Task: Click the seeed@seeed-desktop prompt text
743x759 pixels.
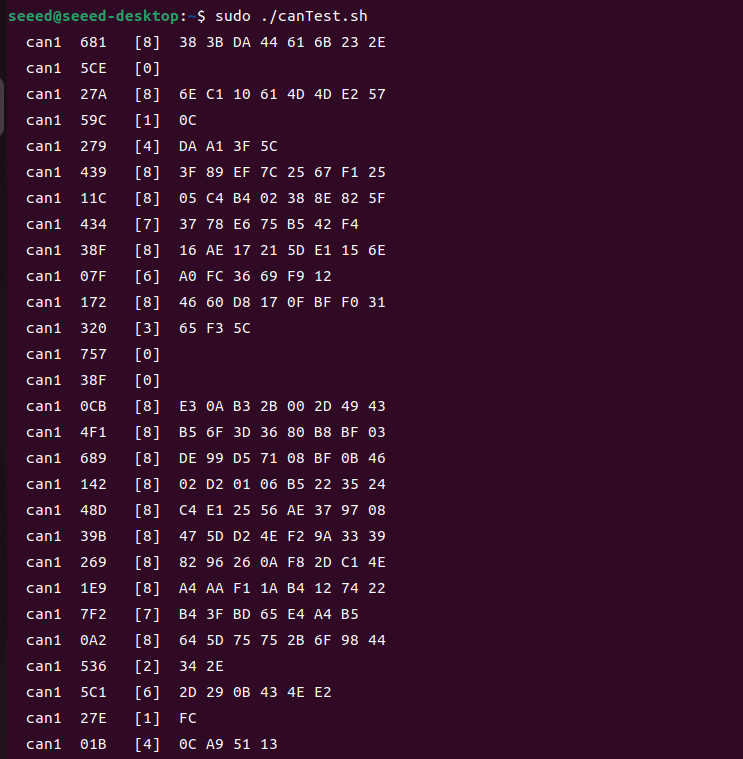Action: point(94,16)
